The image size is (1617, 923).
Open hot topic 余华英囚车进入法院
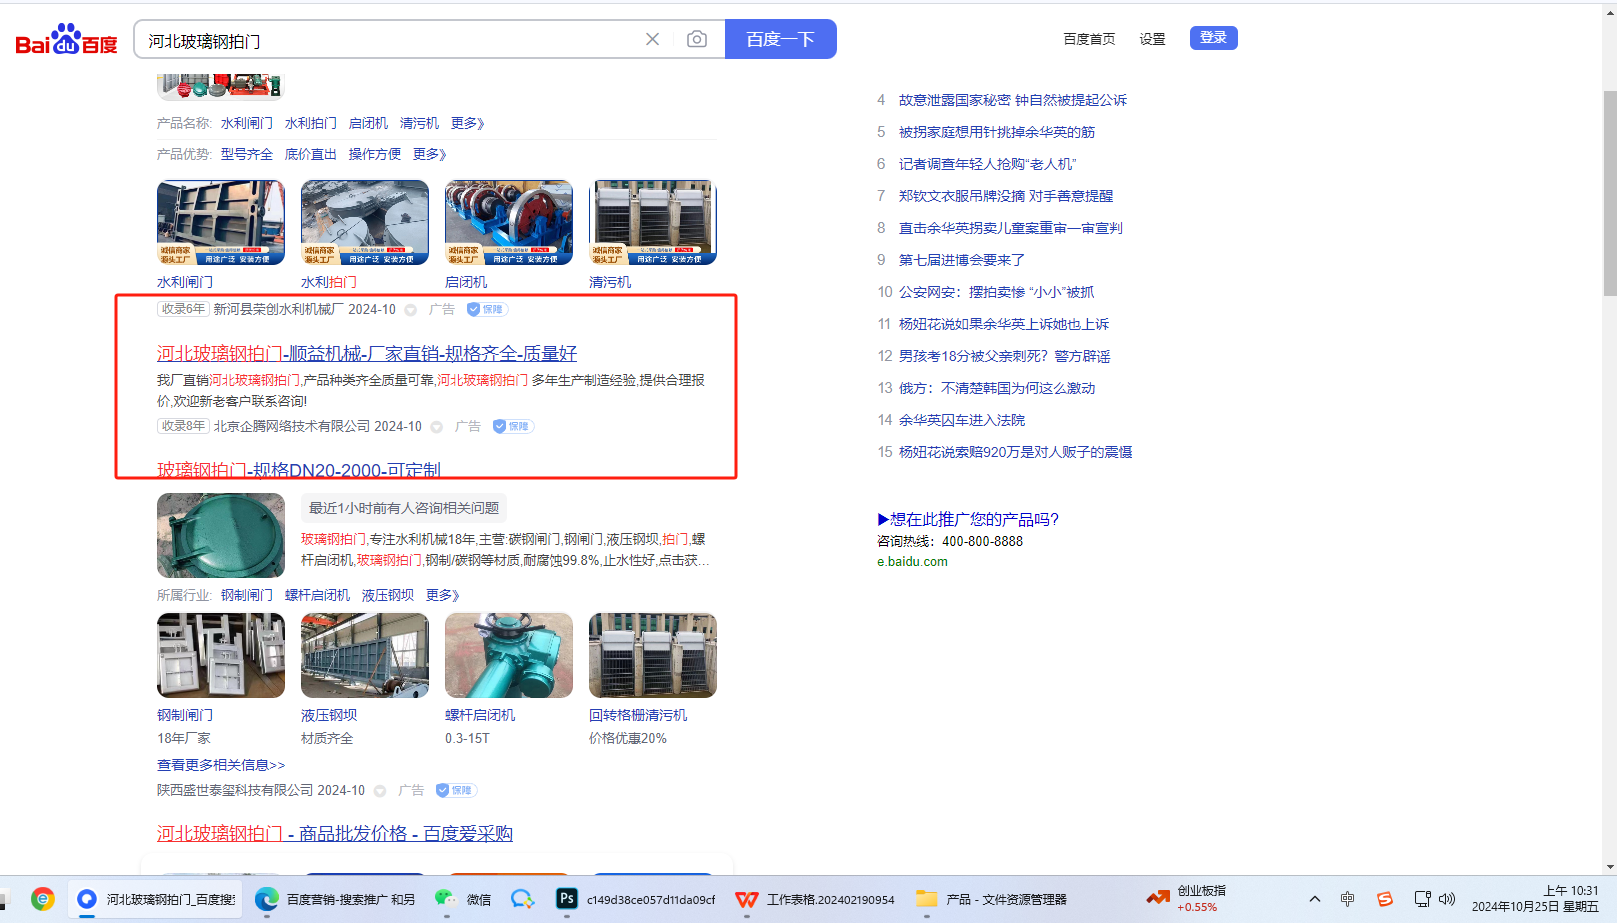pyautogui.click(x=962, y=420)
